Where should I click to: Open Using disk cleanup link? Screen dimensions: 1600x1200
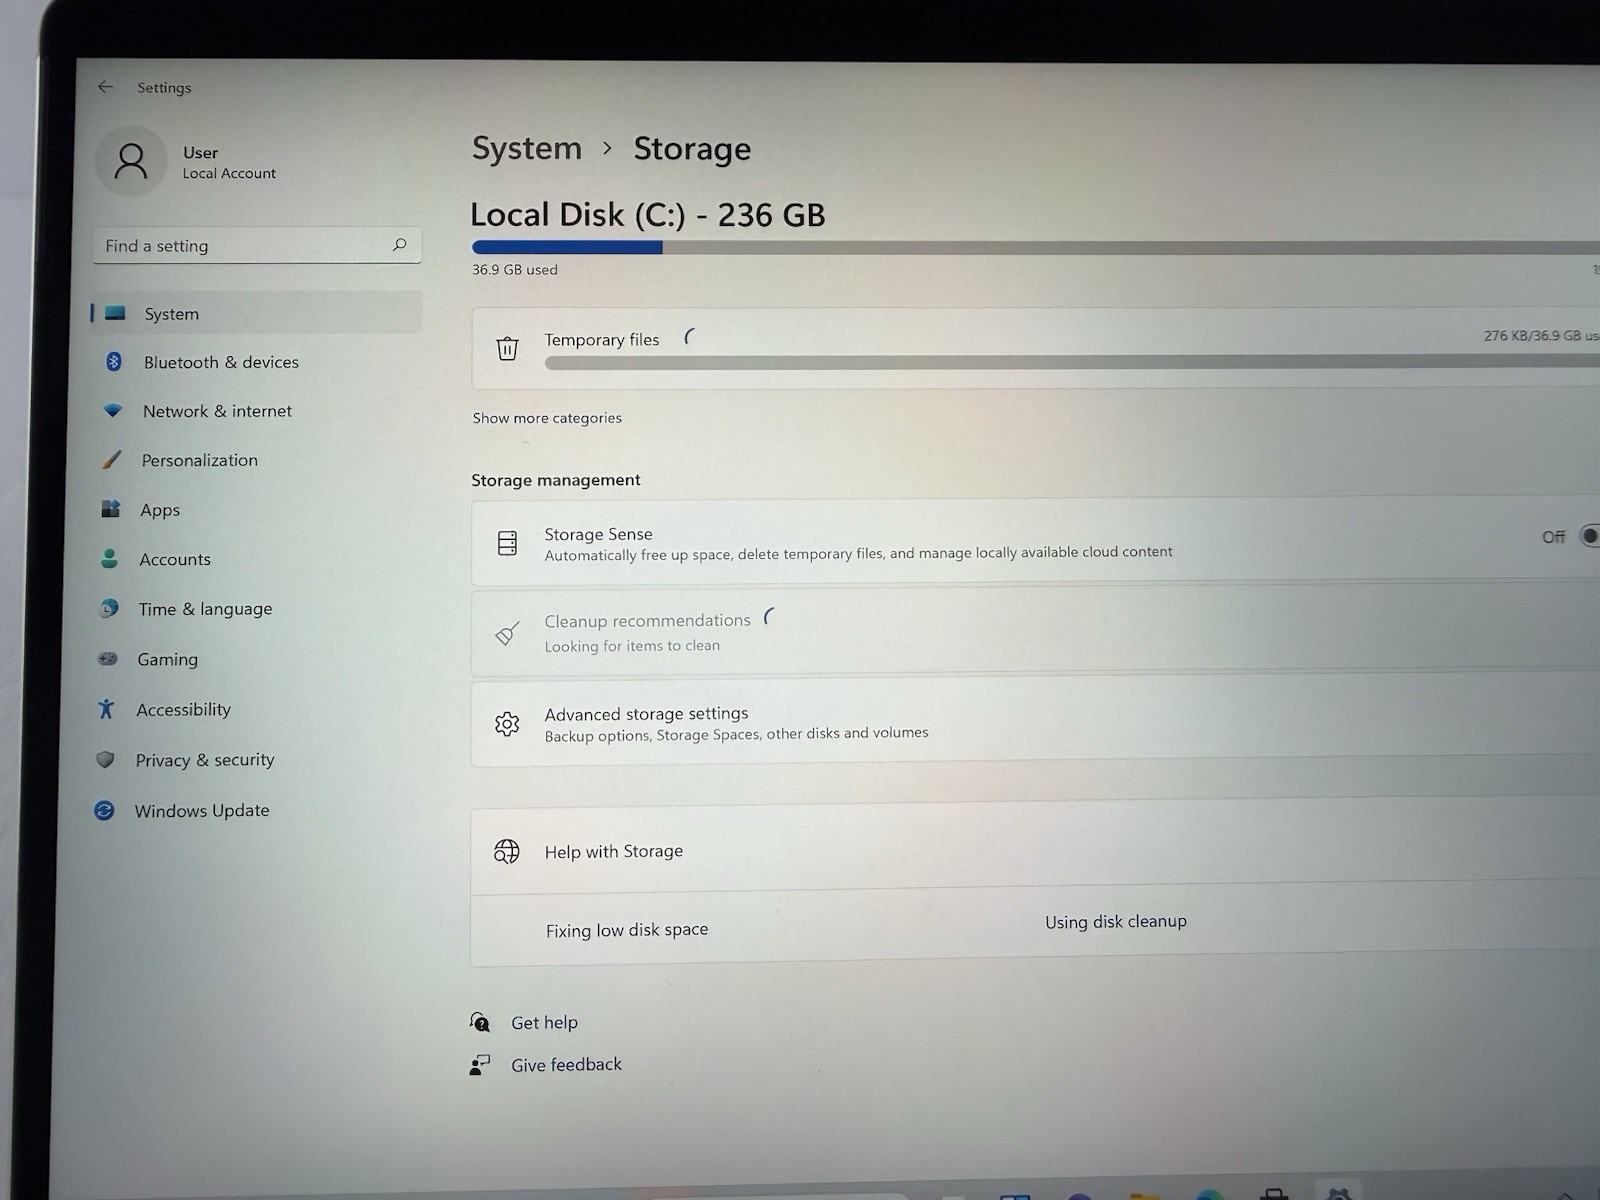tap(1116, 921)
